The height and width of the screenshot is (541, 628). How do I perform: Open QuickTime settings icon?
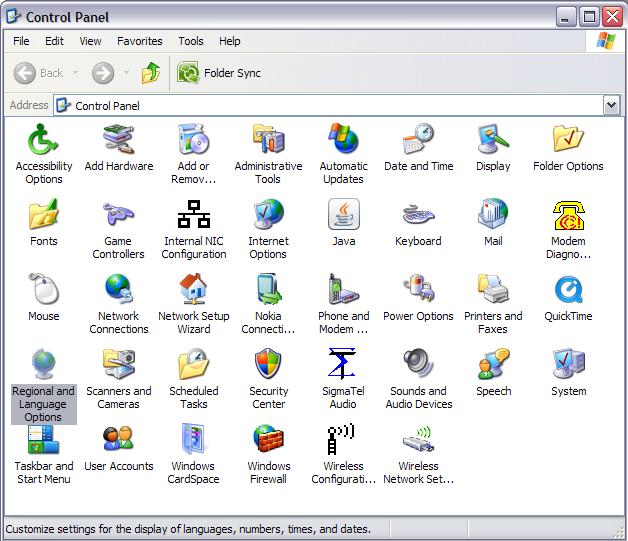(x=568, y=290)
